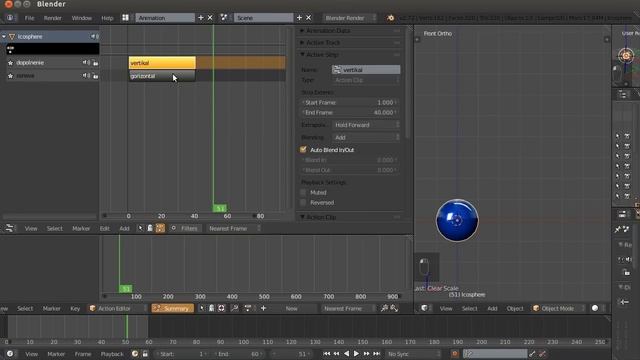Screen dimensions: 640x360
Task: Jump to previous keyframe icon
Action: [x=336, y=353]
